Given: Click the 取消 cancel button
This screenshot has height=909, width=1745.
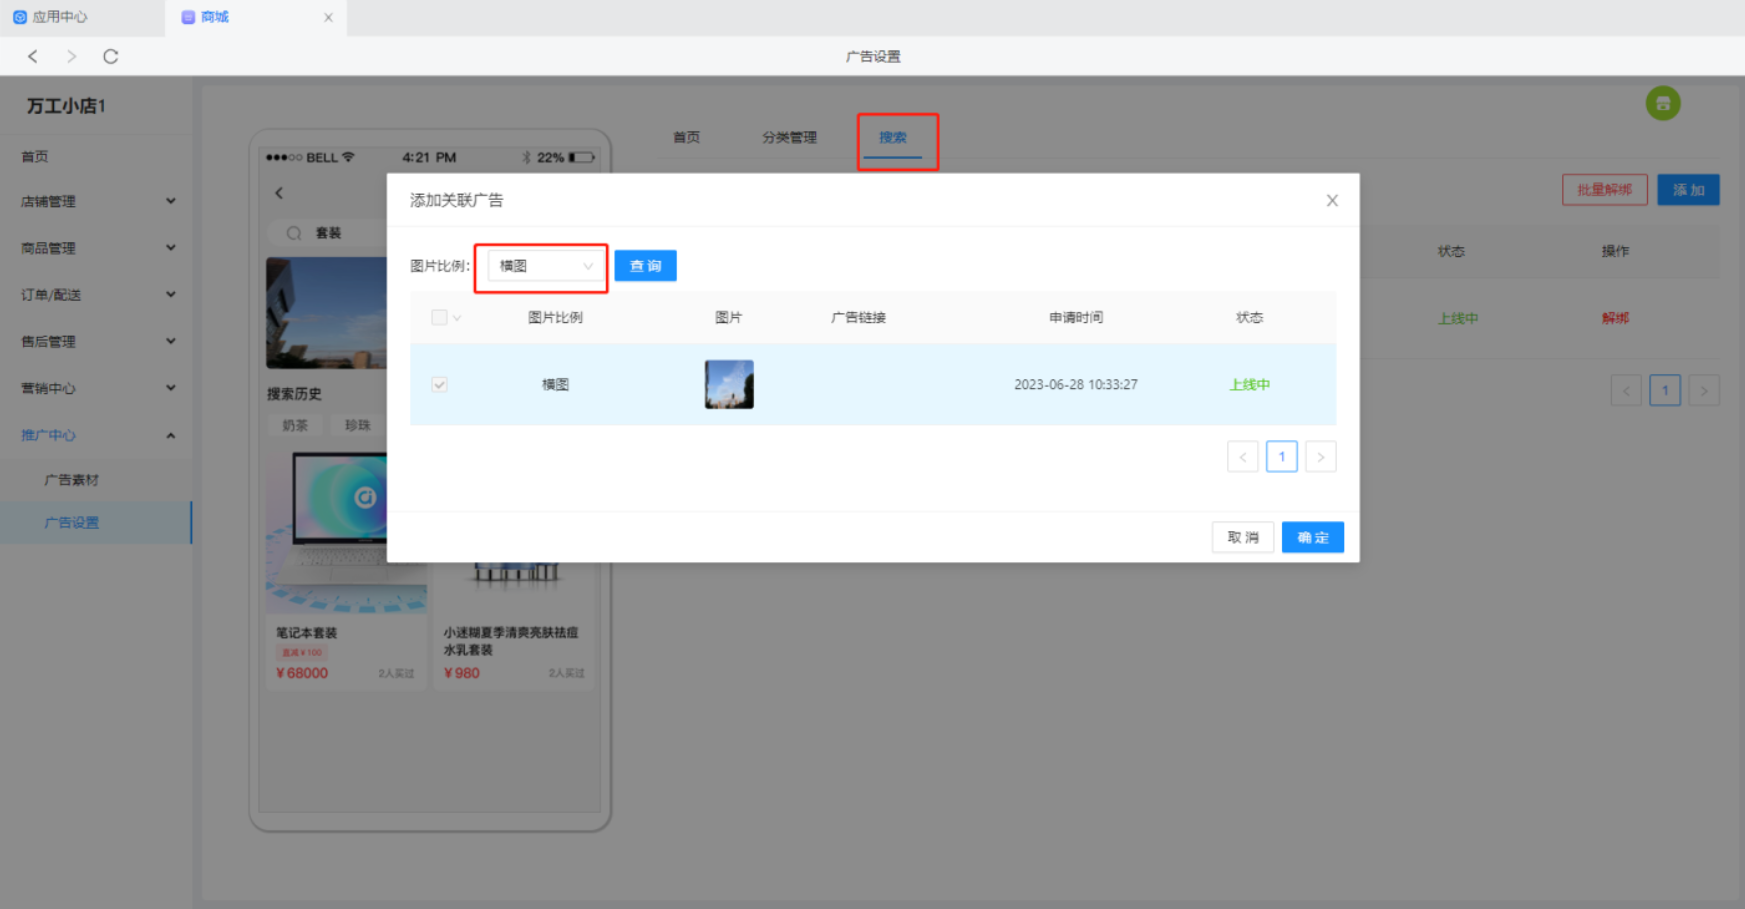Looking at the screenshot, I should pos(1242,538).
